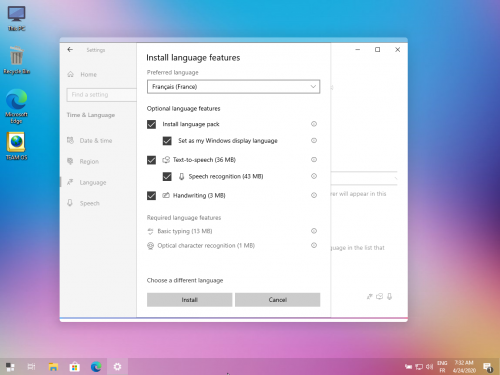Show info icon for Handwriting
Viewport: 500px width, 375px height.
point(314,195)
